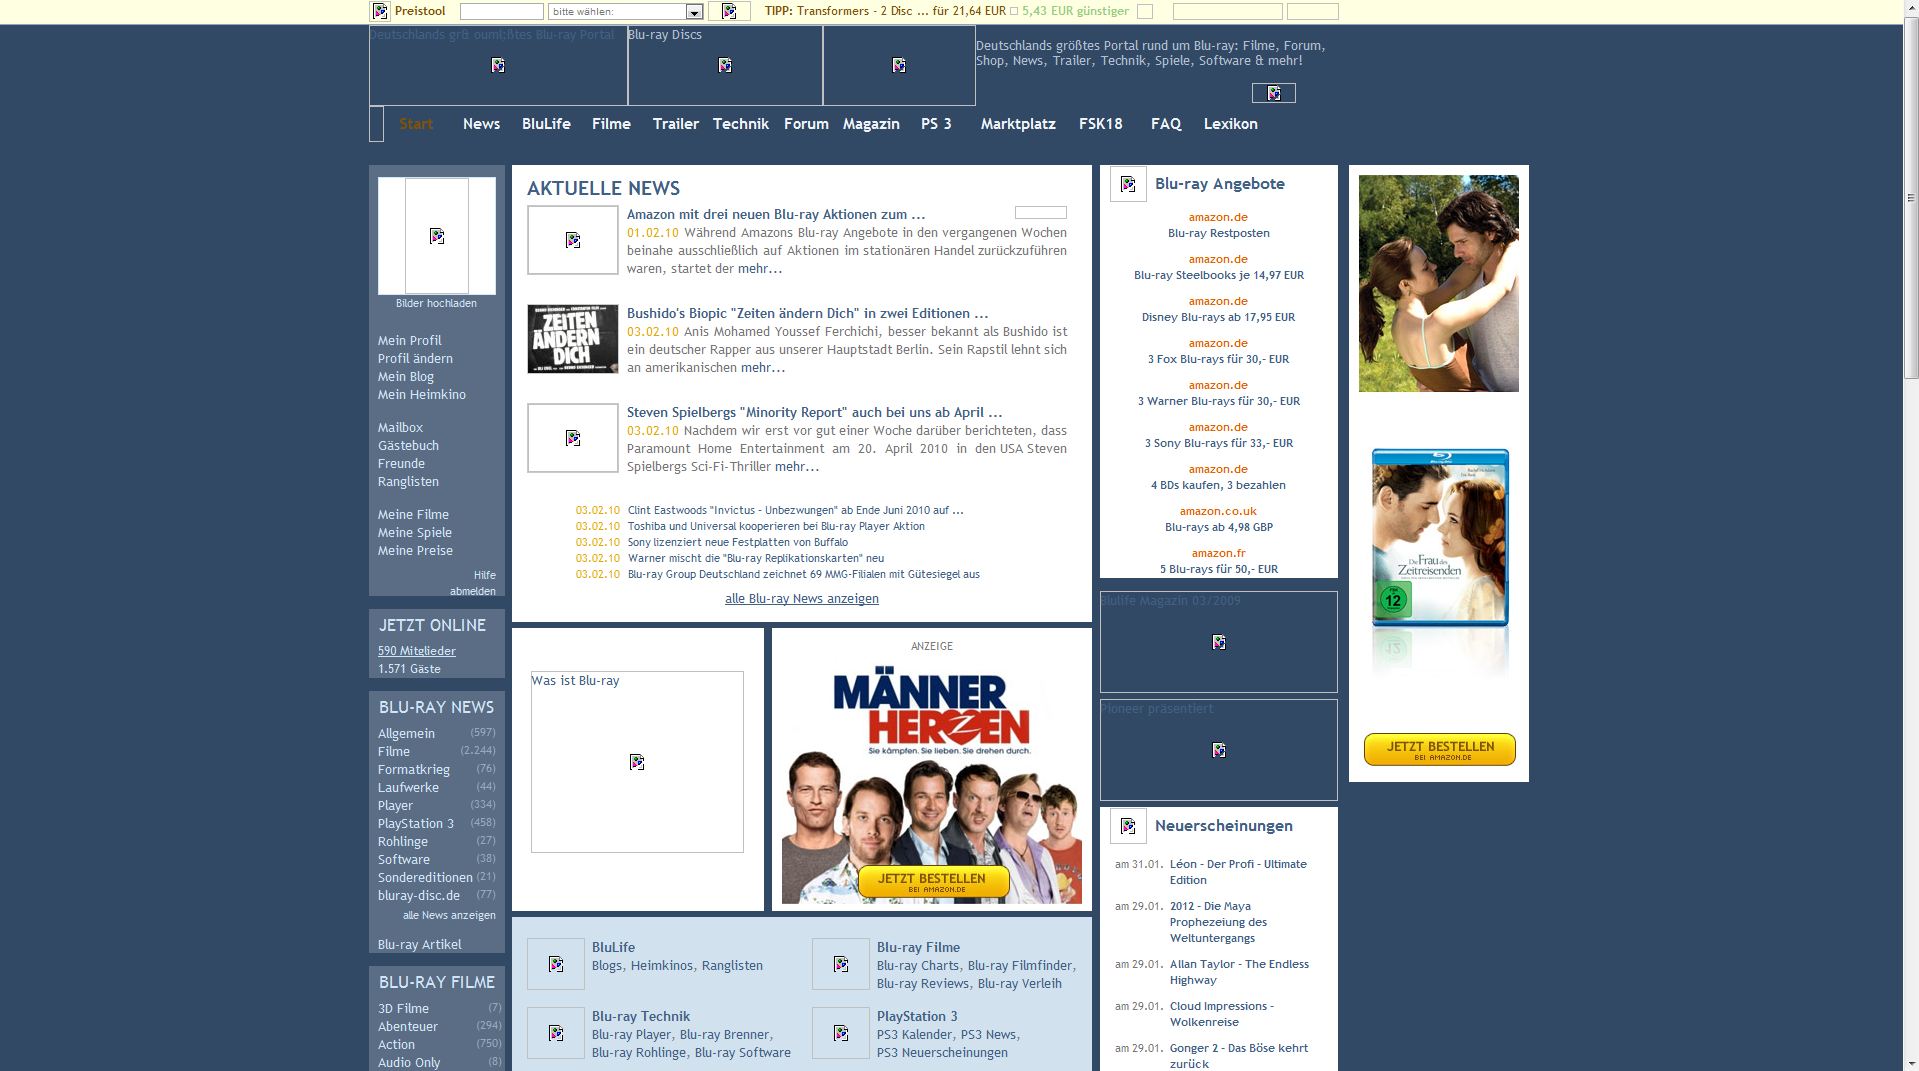Click the Blu-ray Discs header image

coord(725,65)
